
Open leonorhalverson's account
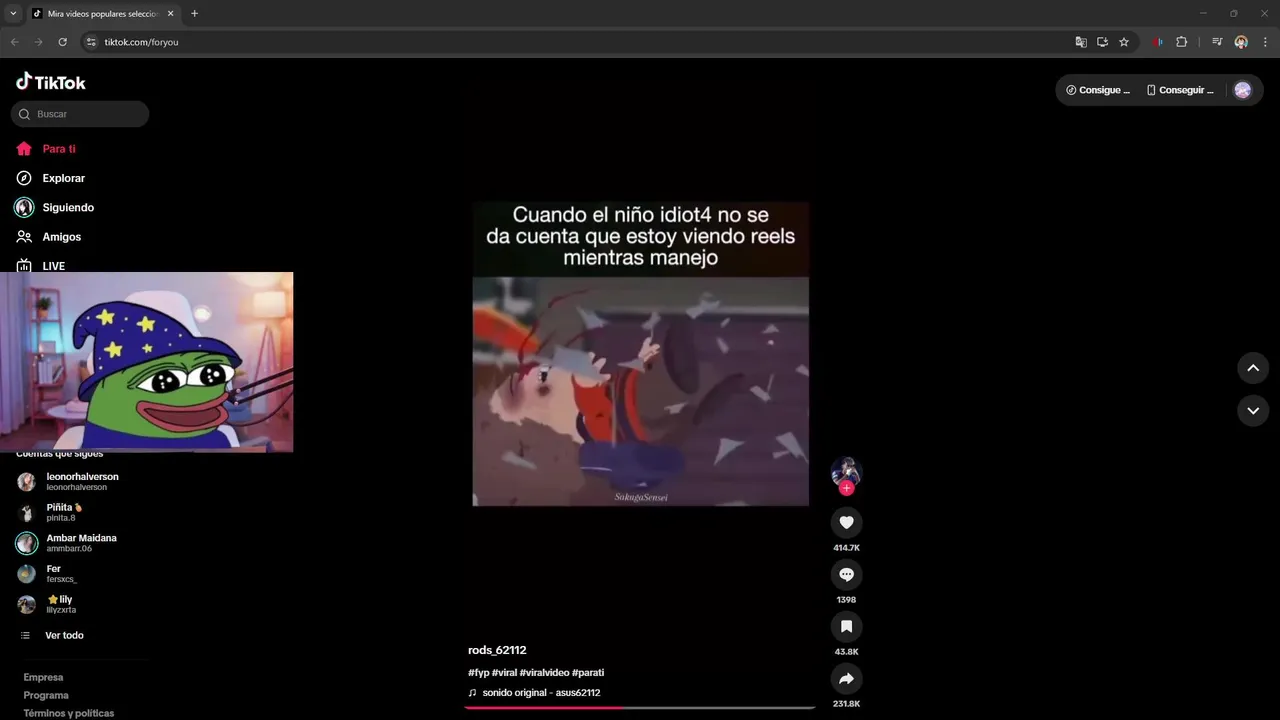point(68,481)
